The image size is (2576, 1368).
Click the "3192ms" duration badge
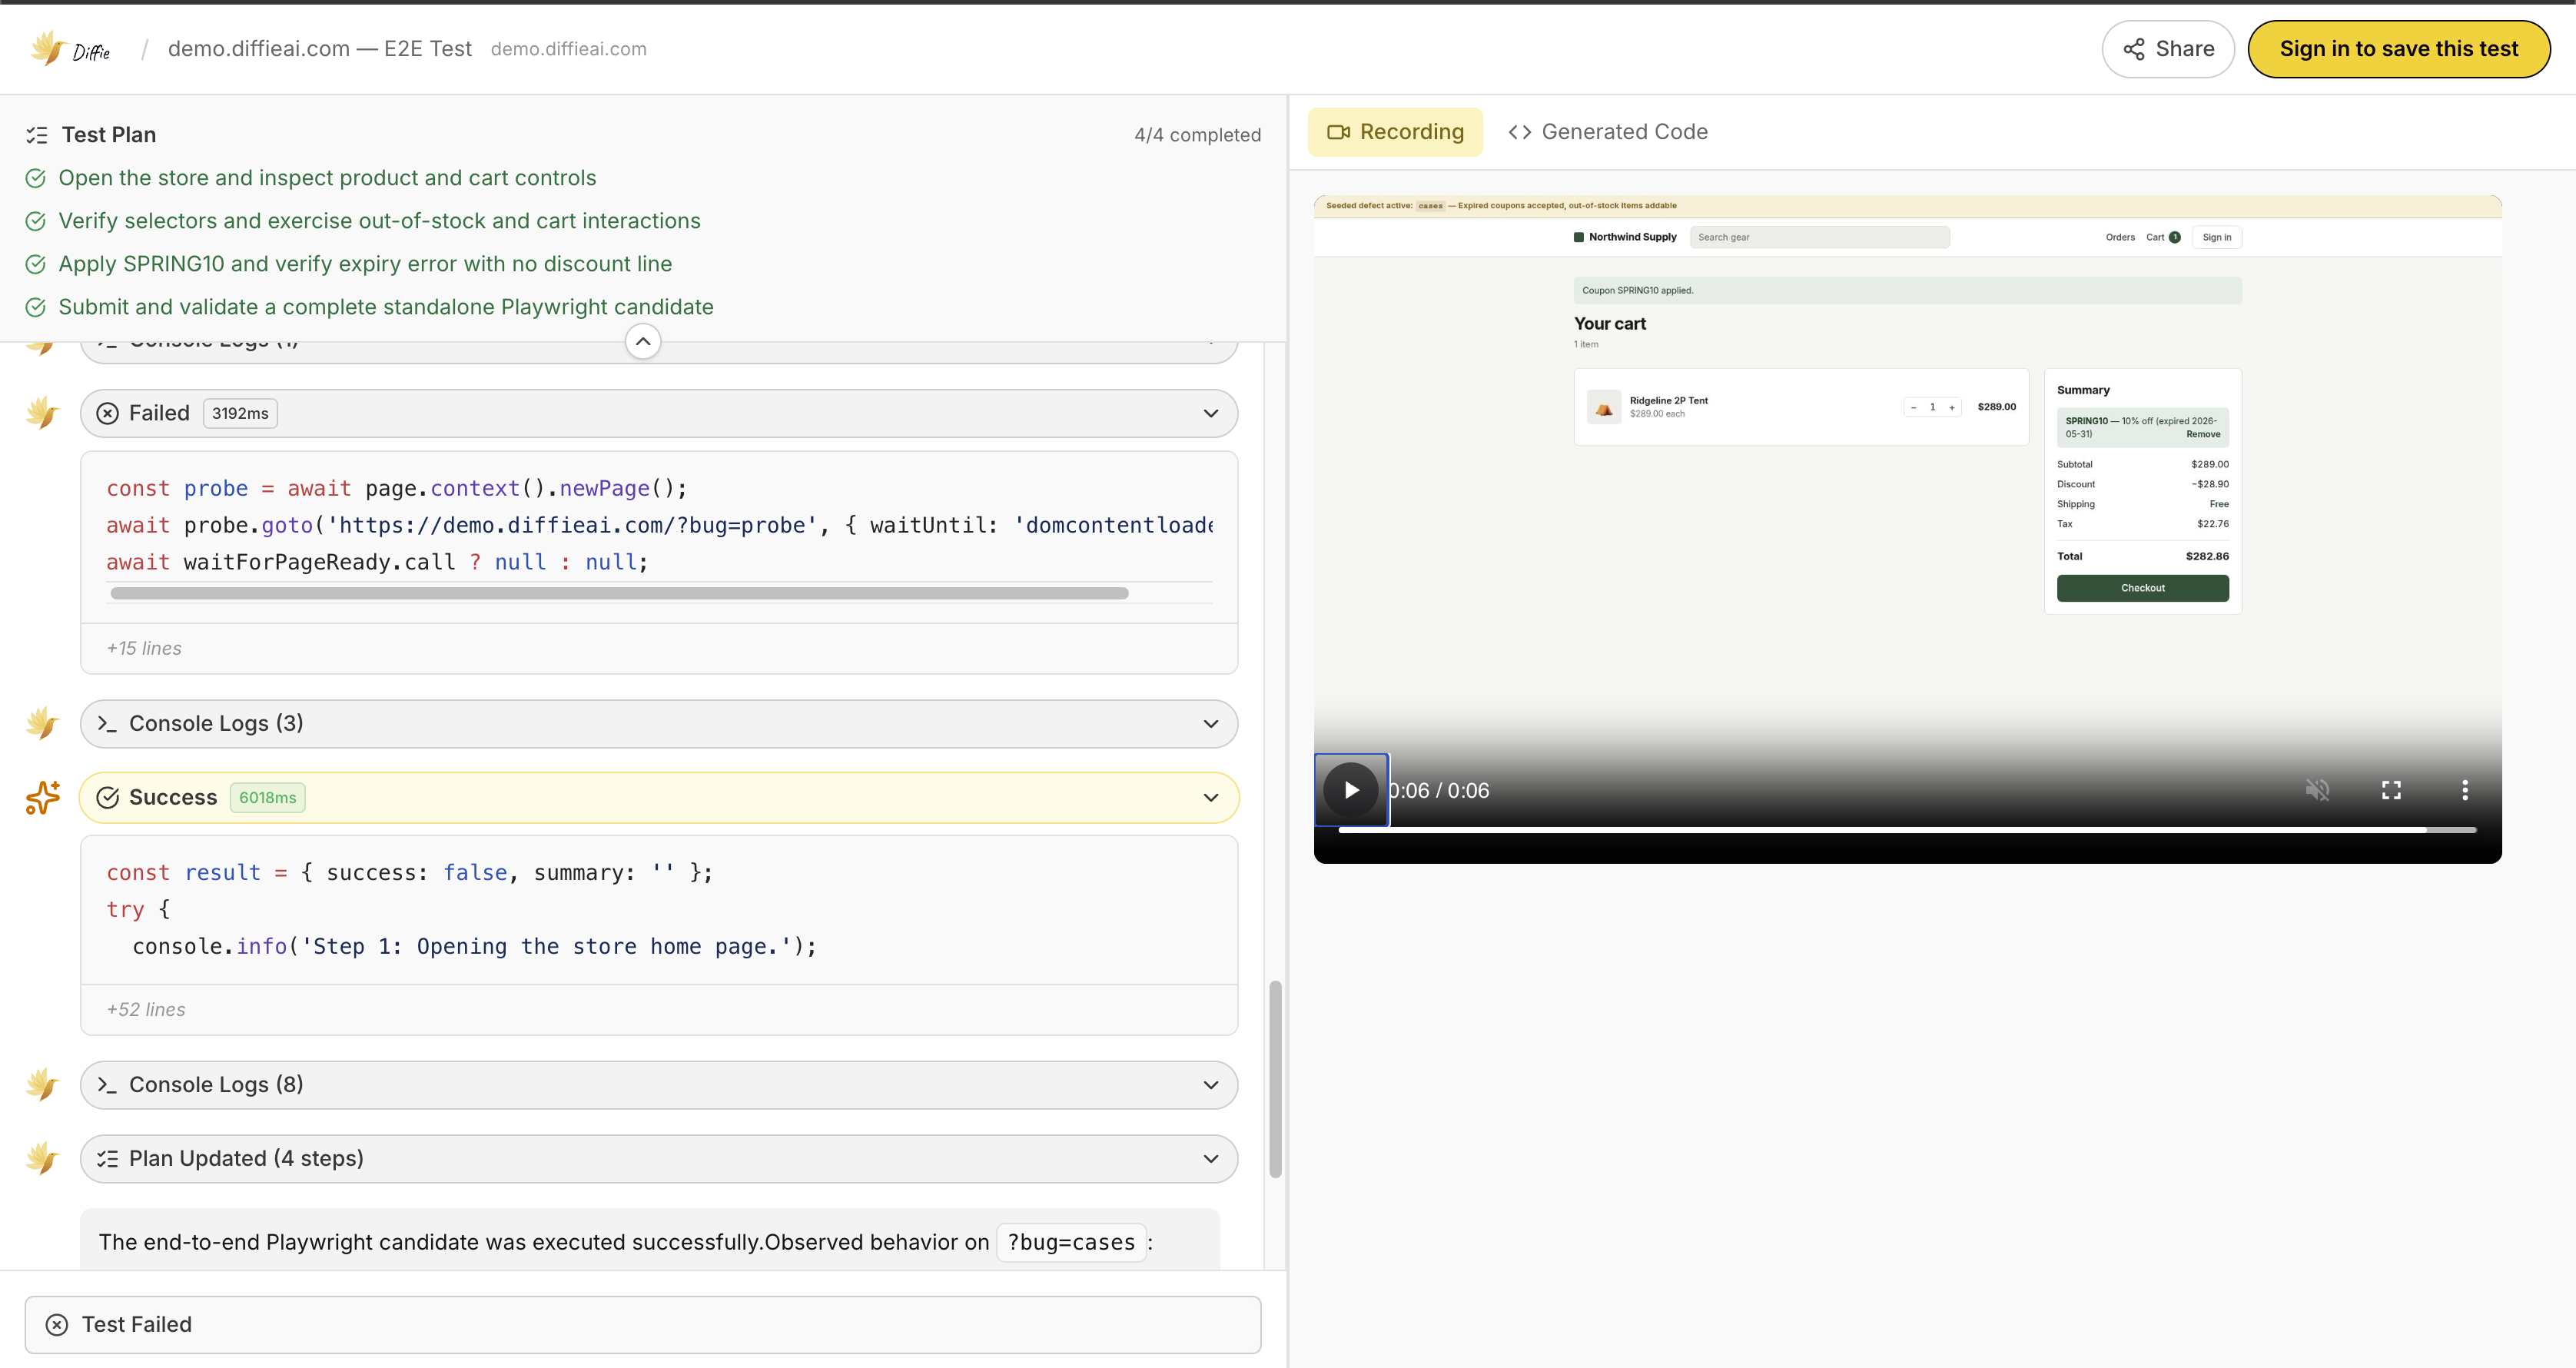click(240, 413)
